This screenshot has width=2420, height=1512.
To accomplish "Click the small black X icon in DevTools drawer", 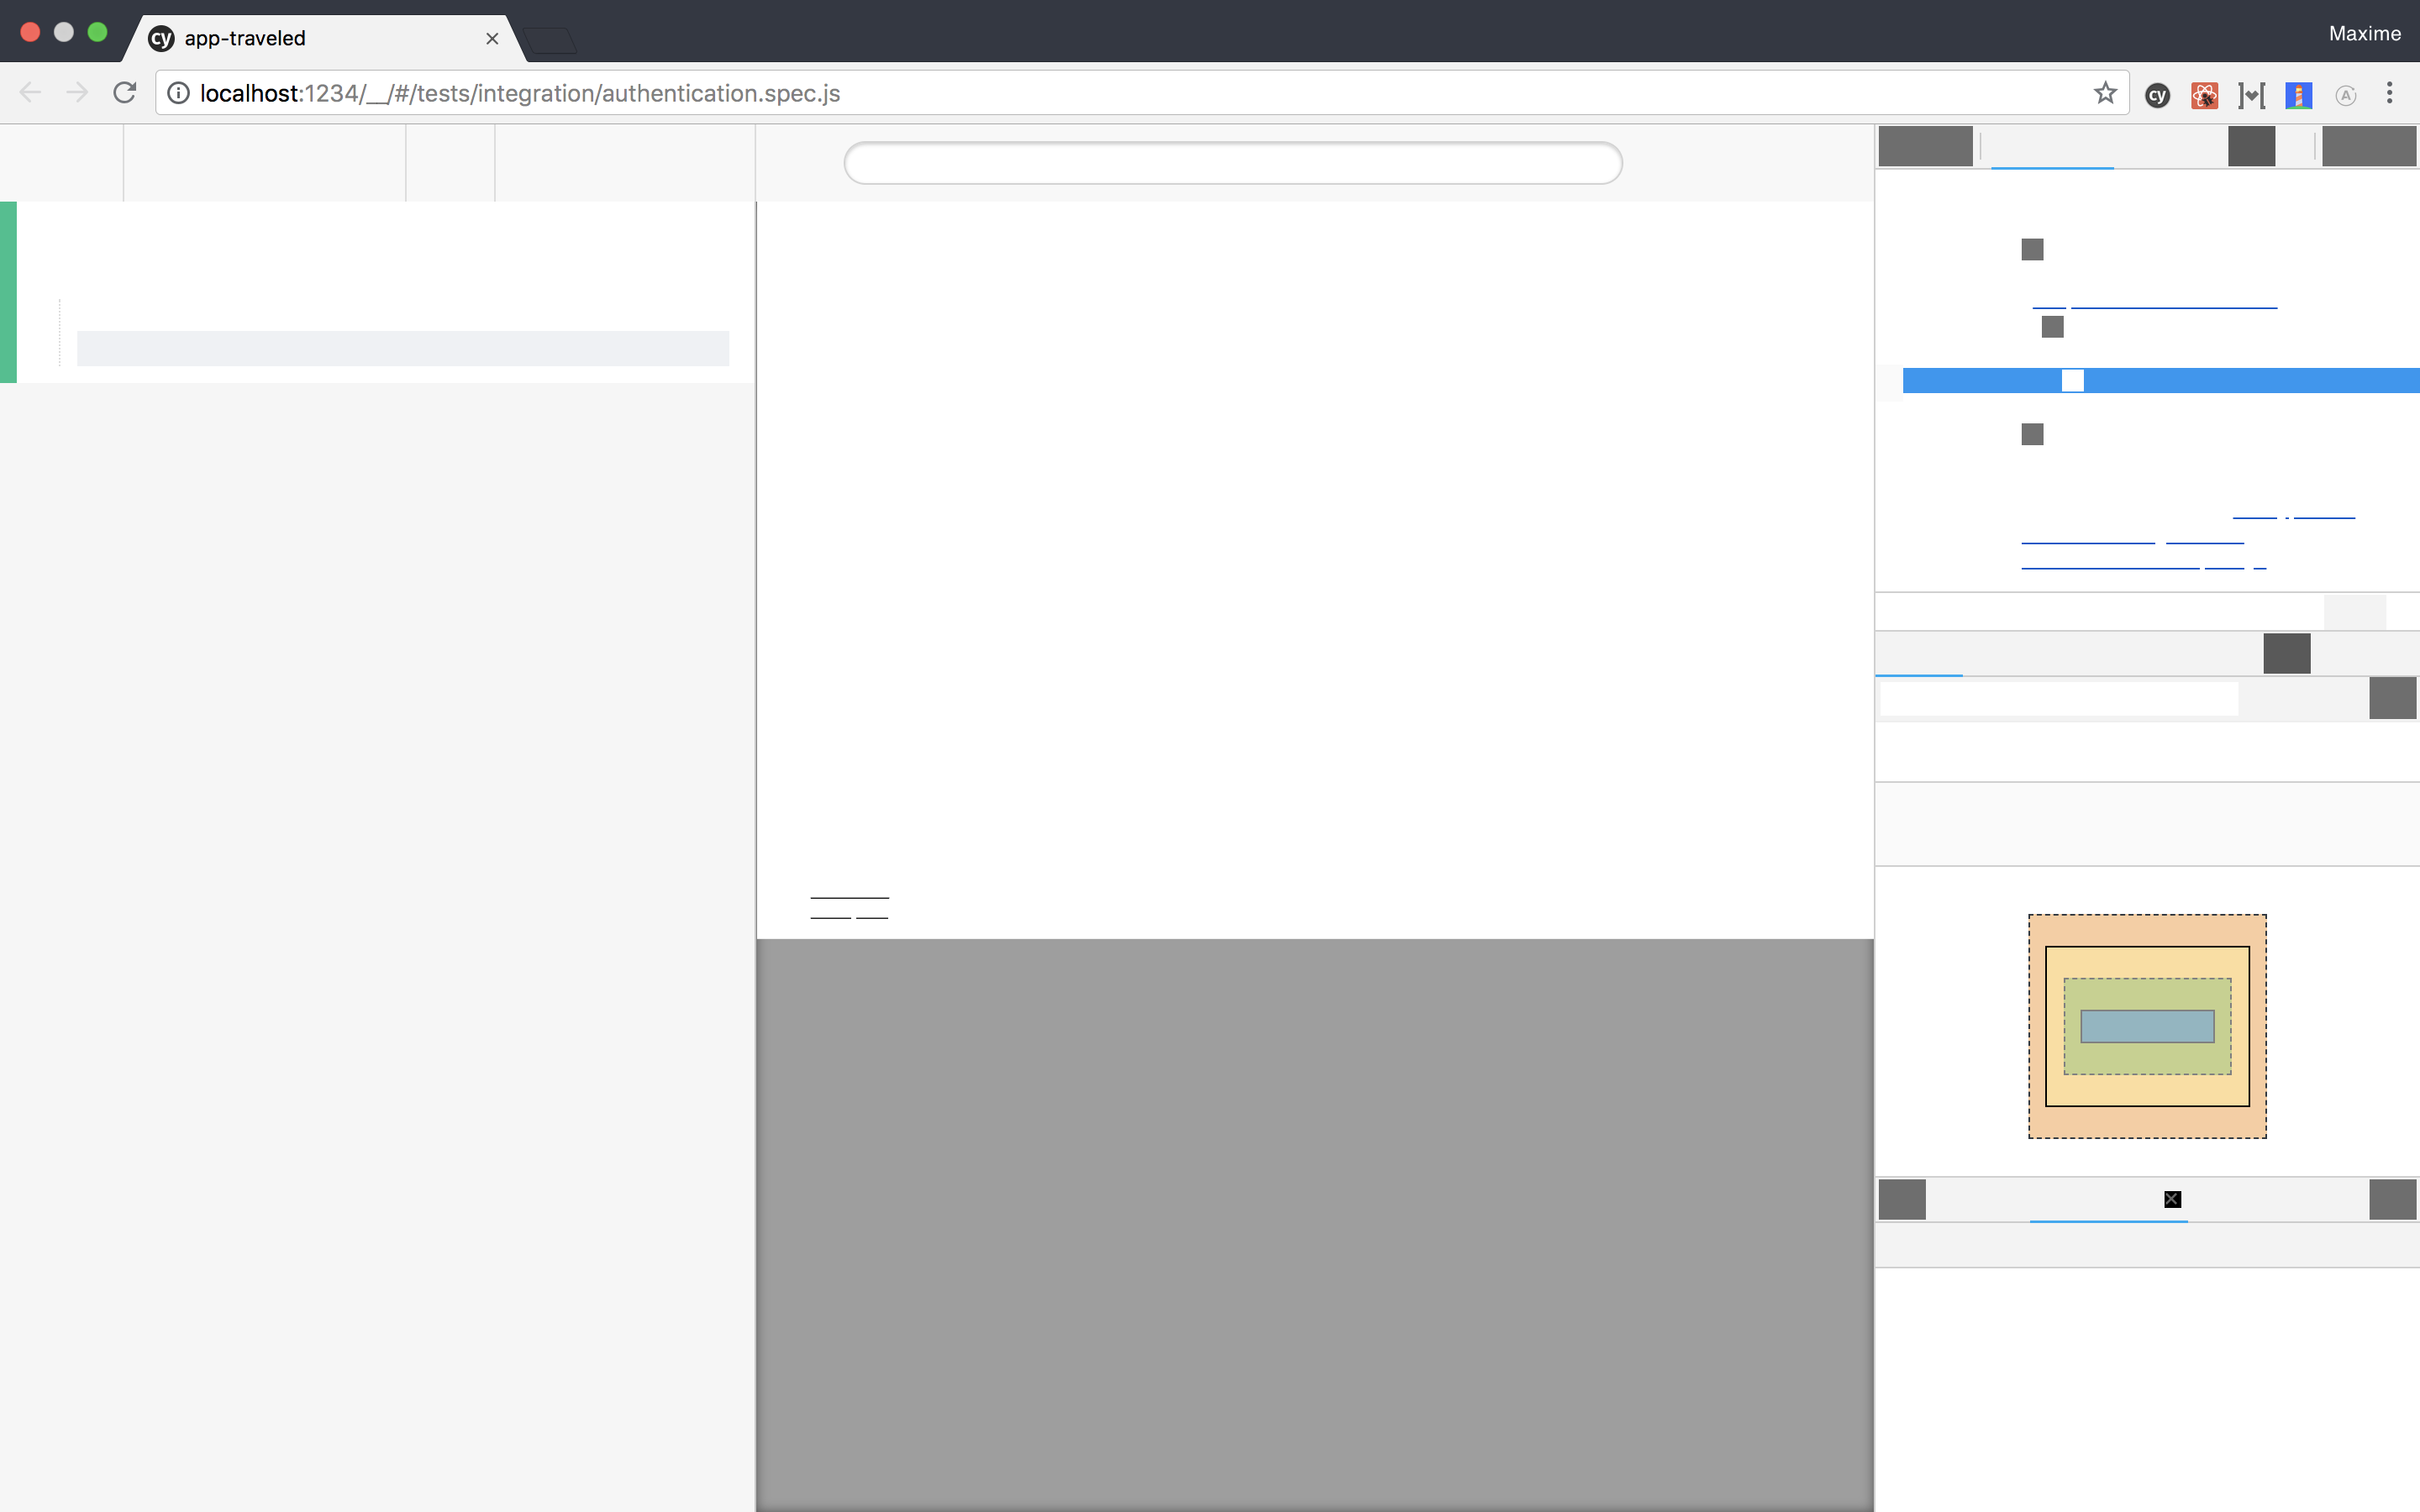I will coord(2172,1199).
